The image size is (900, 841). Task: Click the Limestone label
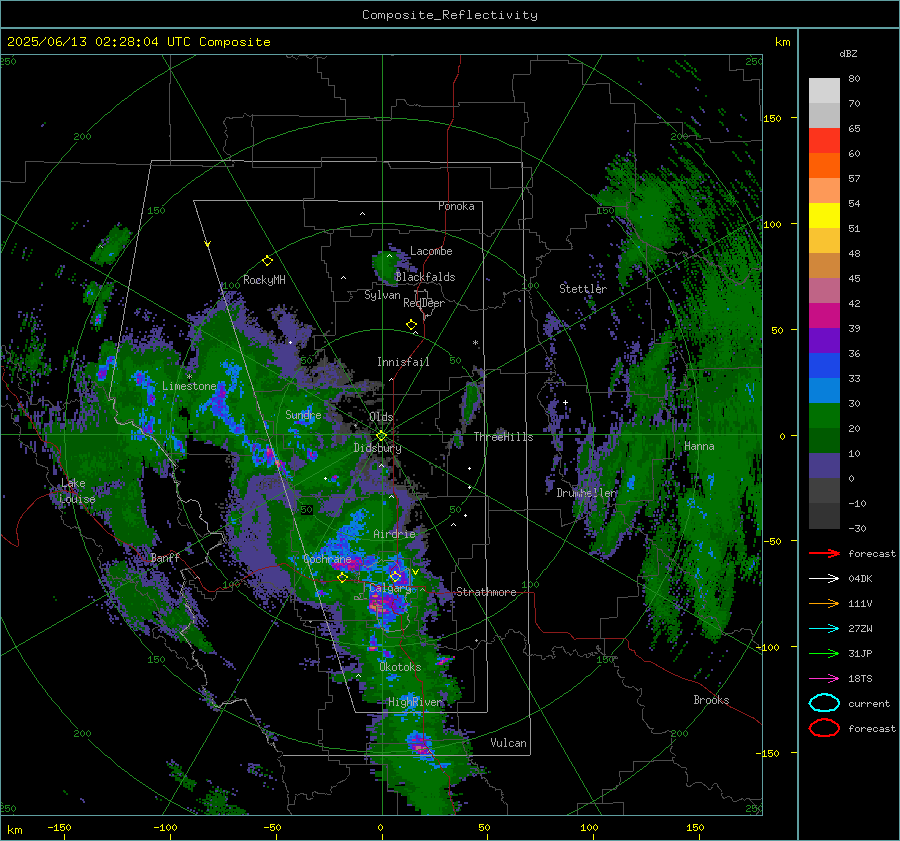pyautogui.click(x=189, y=386)
